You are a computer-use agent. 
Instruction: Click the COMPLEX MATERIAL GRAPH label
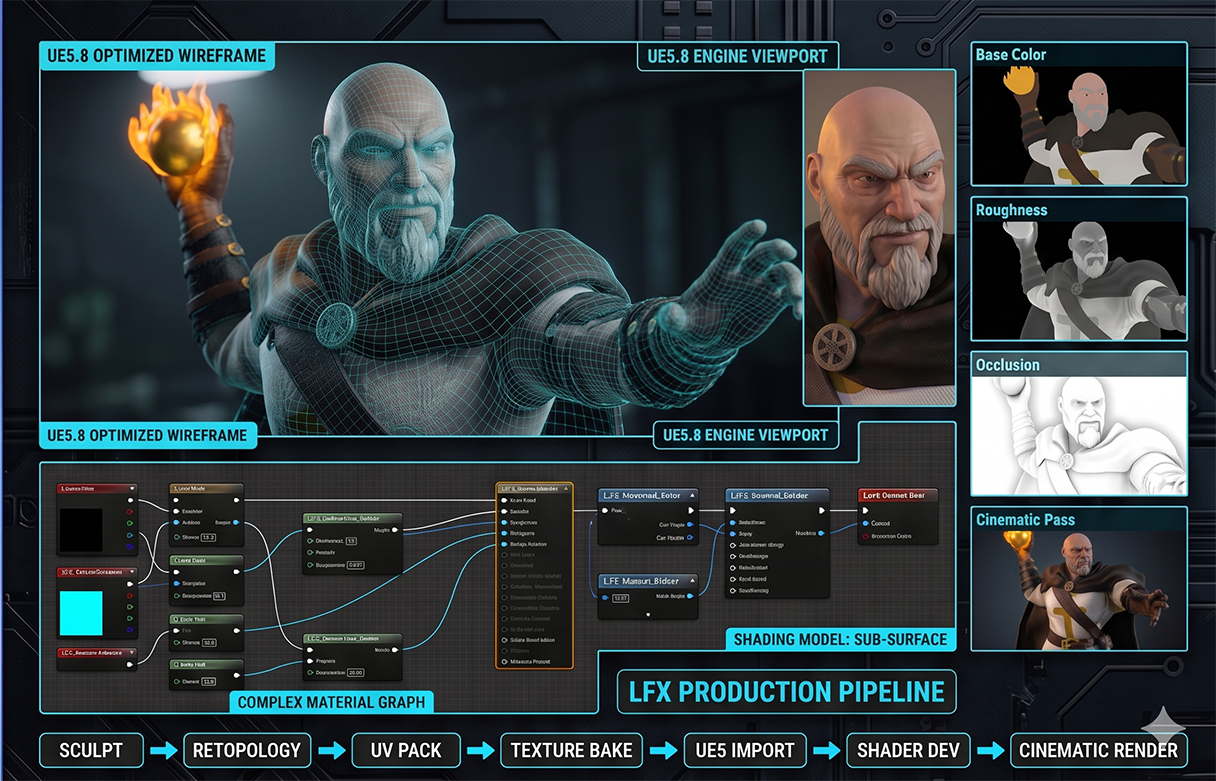331,702
